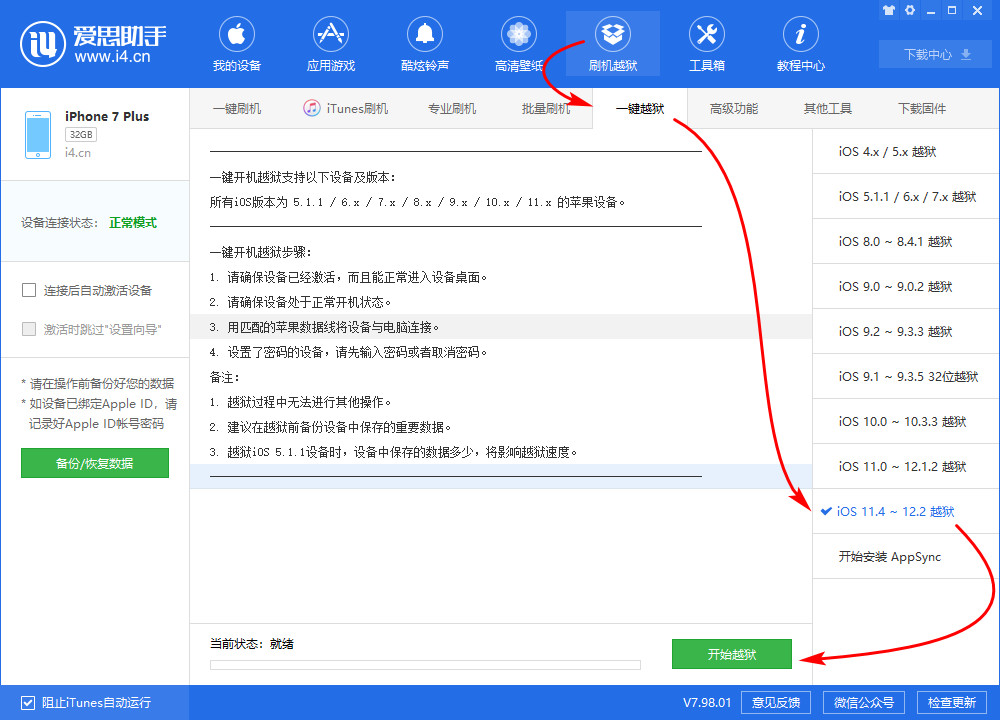Click version number V7.98.01
The height and width of the screenshot is (720, 1000).
click(x=707, y=703)
